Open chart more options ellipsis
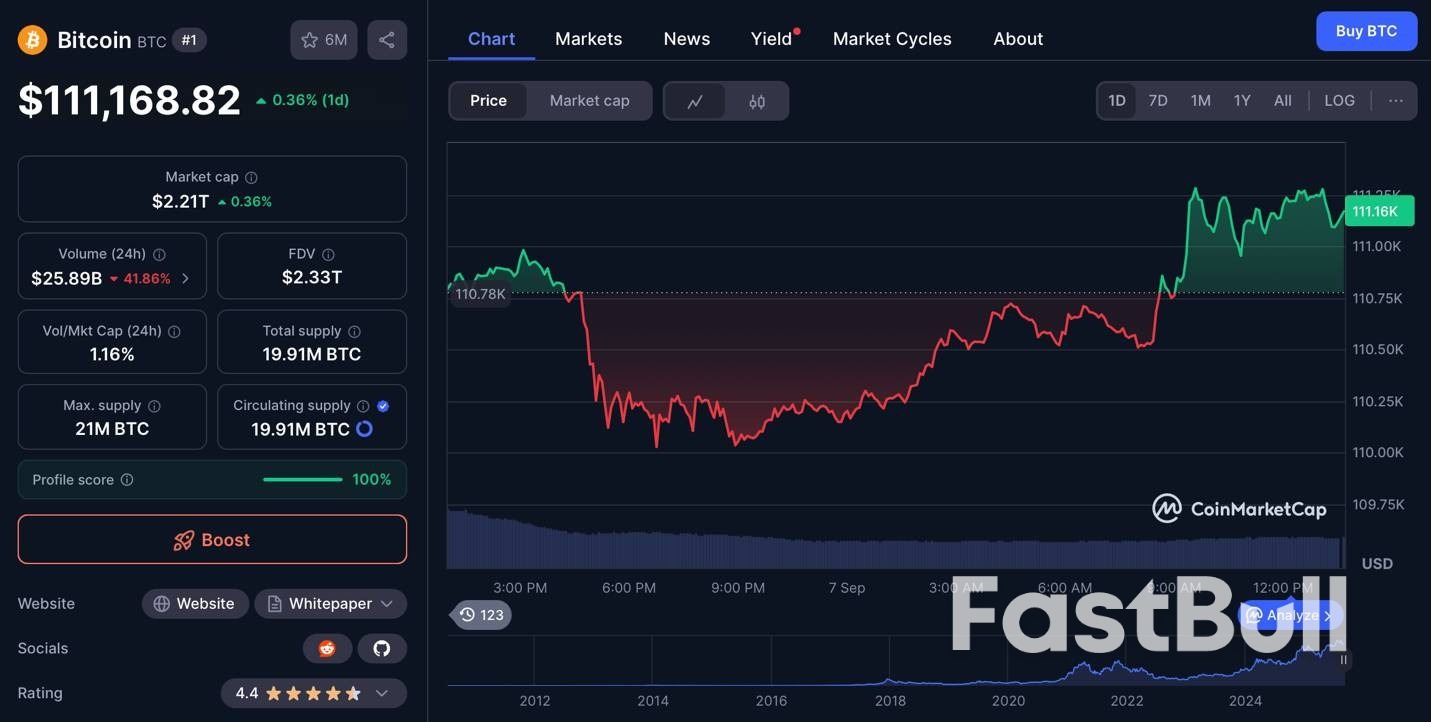Viewport: 1431px width, 722px height. 1396,101
